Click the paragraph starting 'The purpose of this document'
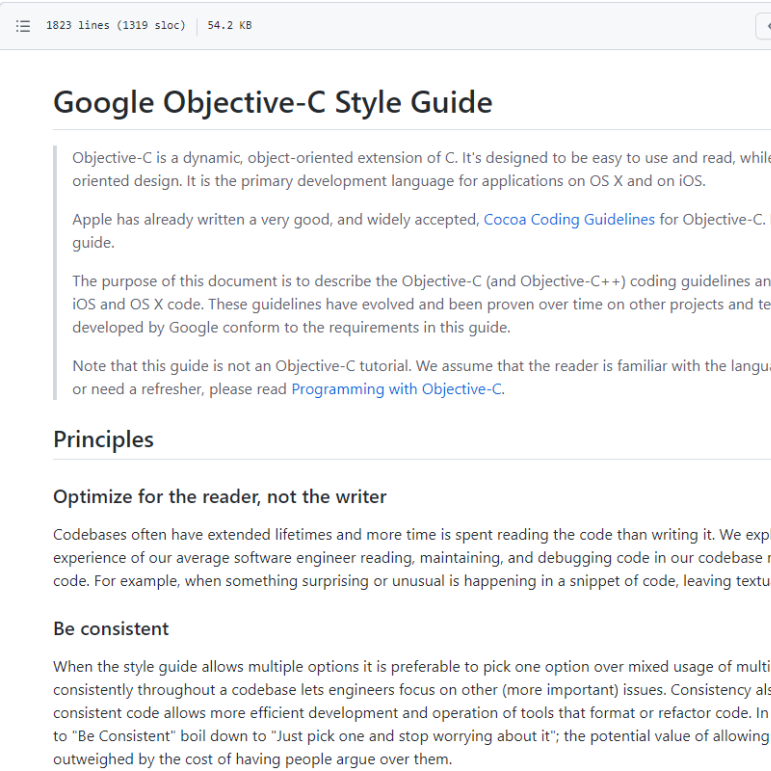The image size is (771, 771). coord(421,304)
